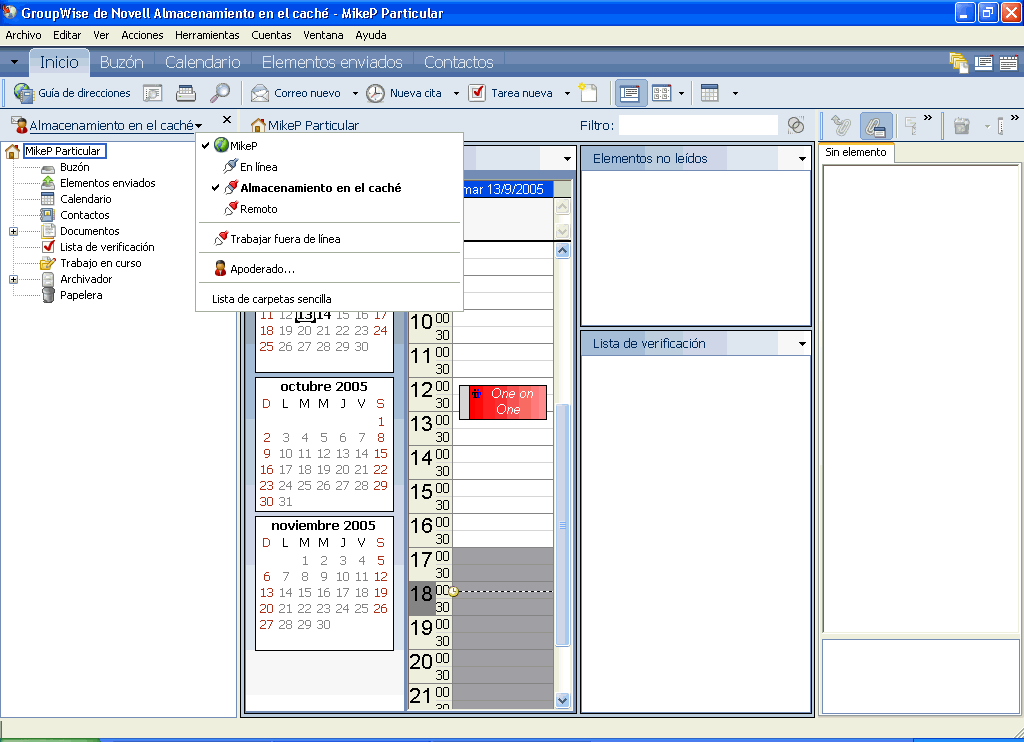Expand the Documentos folder tree node
The height and width of the screenshot is (742, 1024).
[13, 231]
